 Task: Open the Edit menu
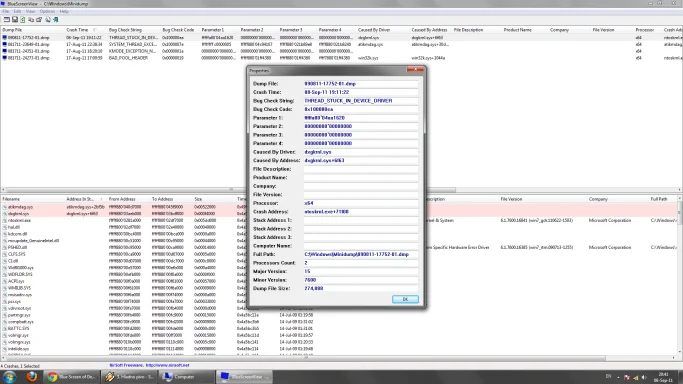[x=17, y=11]
